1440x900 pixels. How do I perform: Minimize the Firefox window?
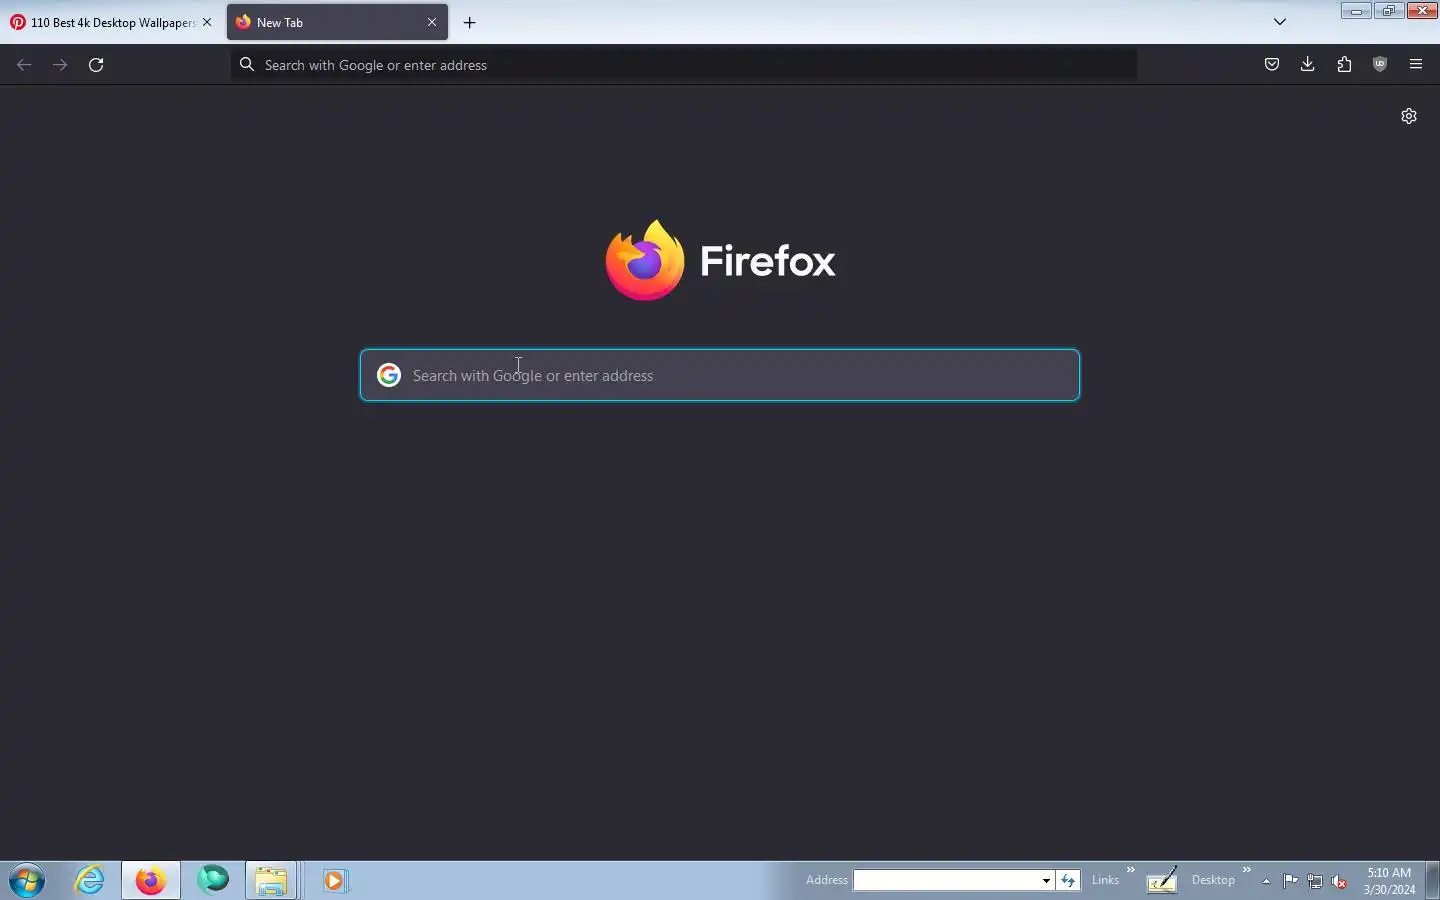click(x=1356, y=11)
